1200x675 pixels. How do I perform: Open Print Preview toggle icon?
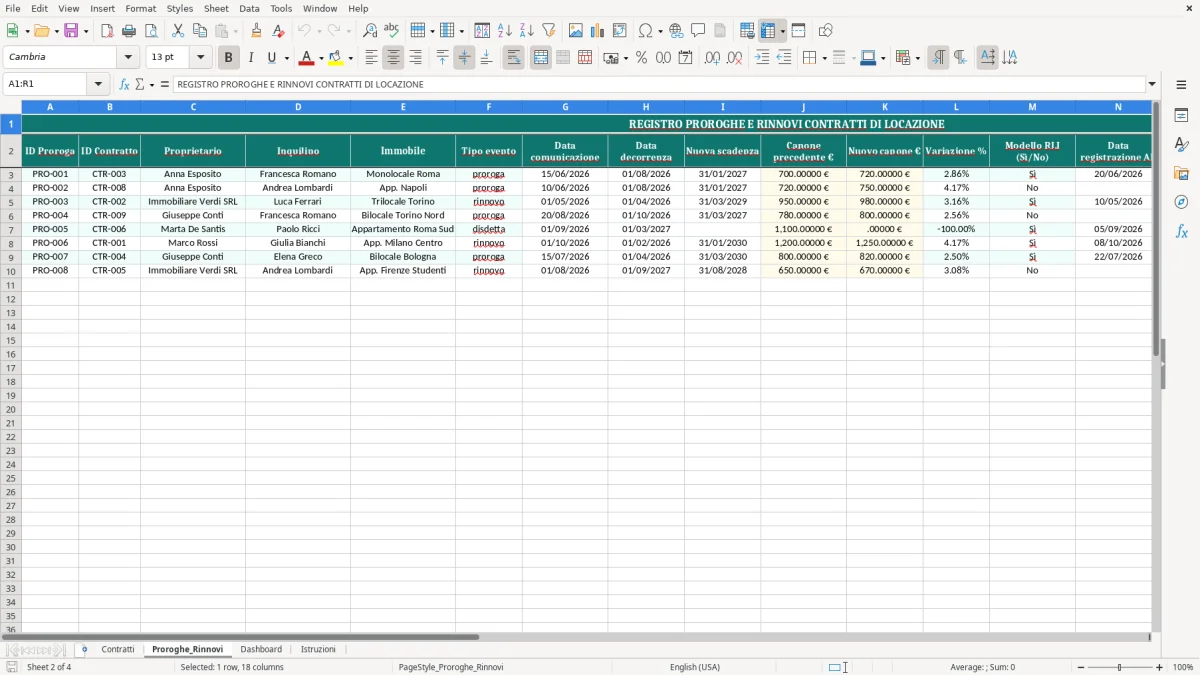151,31
